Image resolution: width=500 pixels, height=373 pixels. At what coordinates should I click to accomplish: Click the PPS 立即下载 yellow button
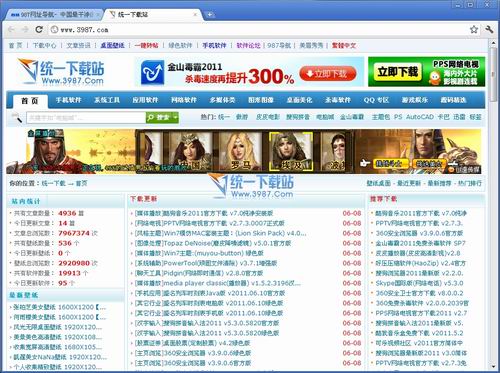(397, 71)
